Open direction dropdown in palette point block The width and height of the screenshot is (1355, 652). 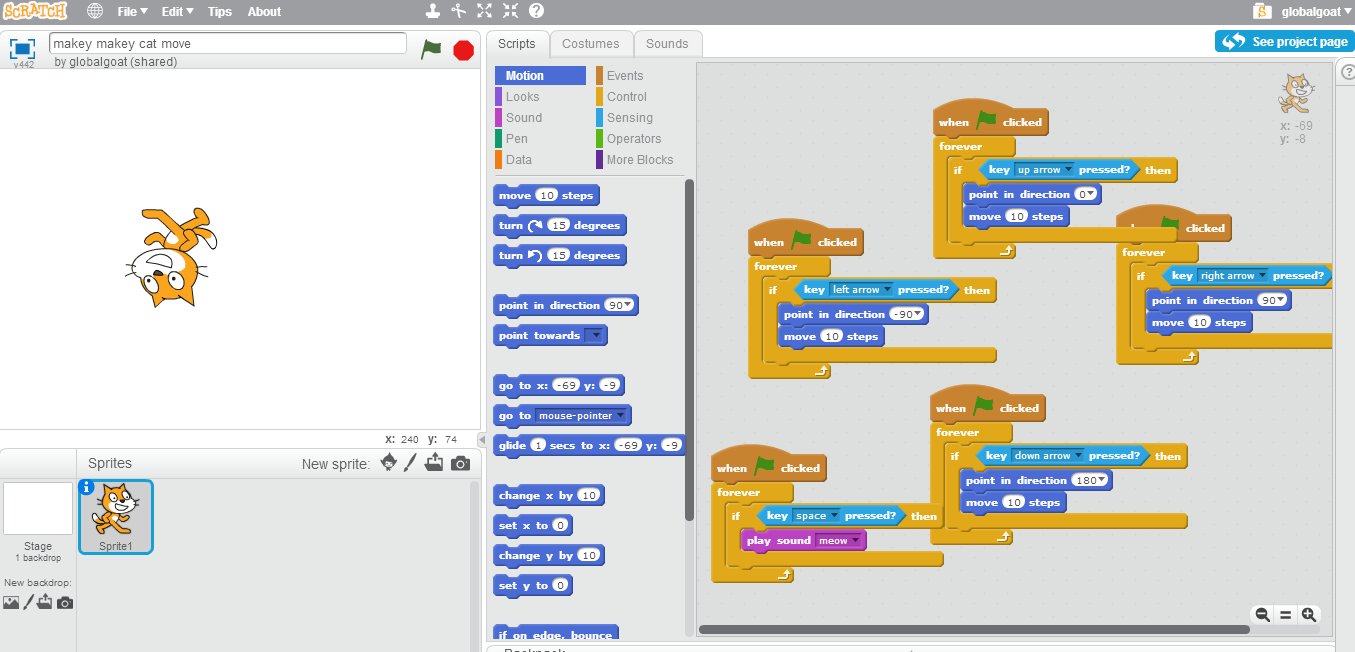629,306
